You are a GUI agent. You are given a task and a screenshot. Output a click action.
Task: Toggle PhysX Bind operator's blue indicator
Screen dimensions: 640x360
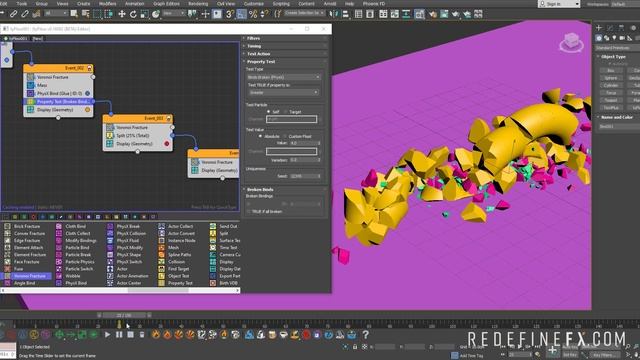coord(87,93)
